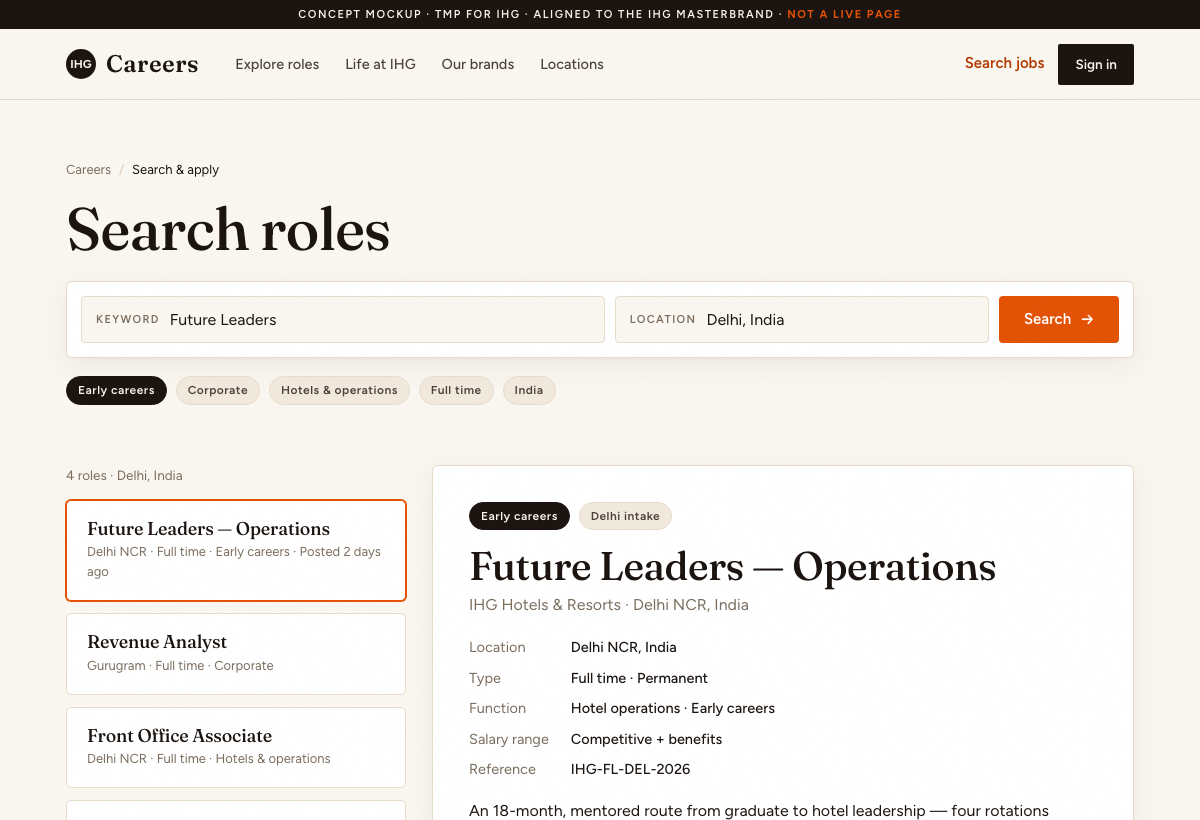Viewport: 1200px width, 820px height.
Task: Click the Search & apply breadcrumb
Action: 175,170
